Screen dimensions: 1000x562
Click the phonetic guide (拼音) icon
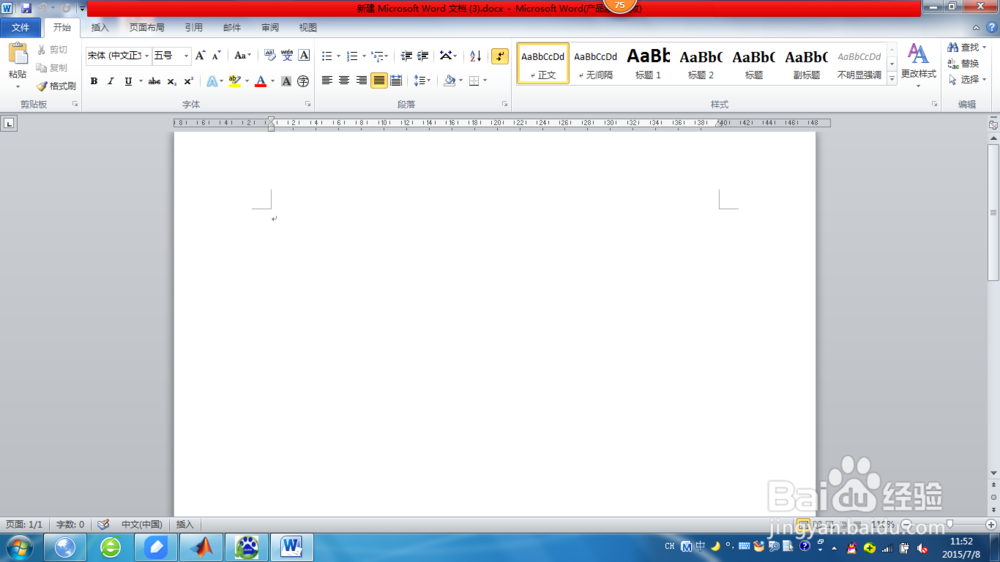(x=287, y=56)
